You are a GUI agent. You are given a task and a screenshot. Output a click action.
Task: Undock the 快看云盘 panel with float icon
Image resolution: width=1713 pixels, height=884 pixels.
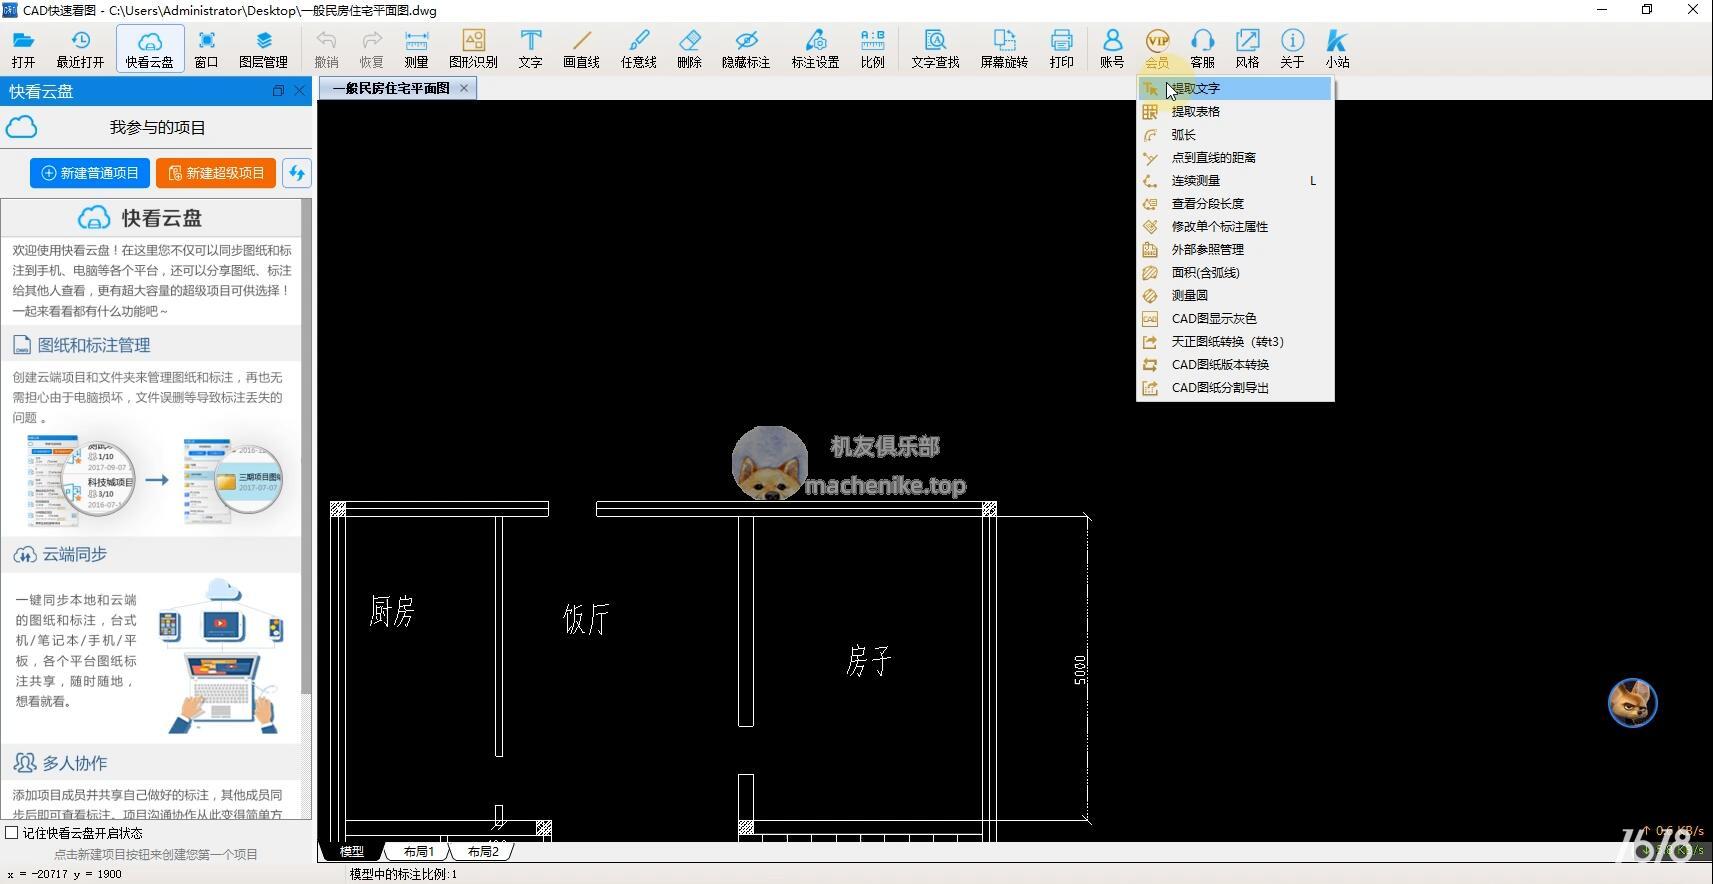[x=278, y=91]
